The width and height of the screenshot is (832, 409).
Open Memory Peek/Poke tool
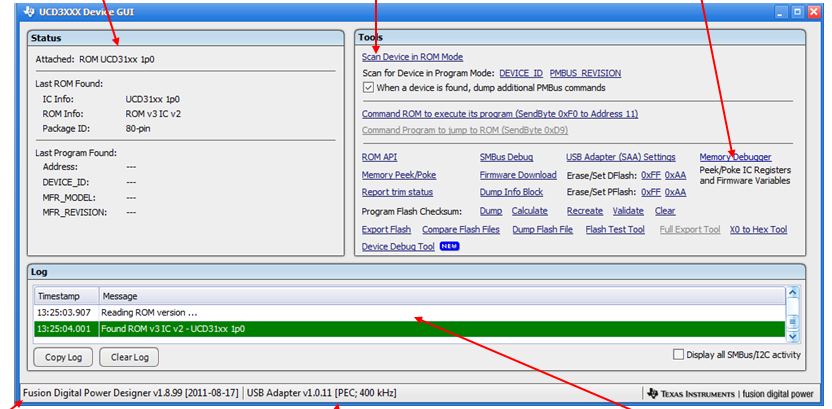(399, 175)
